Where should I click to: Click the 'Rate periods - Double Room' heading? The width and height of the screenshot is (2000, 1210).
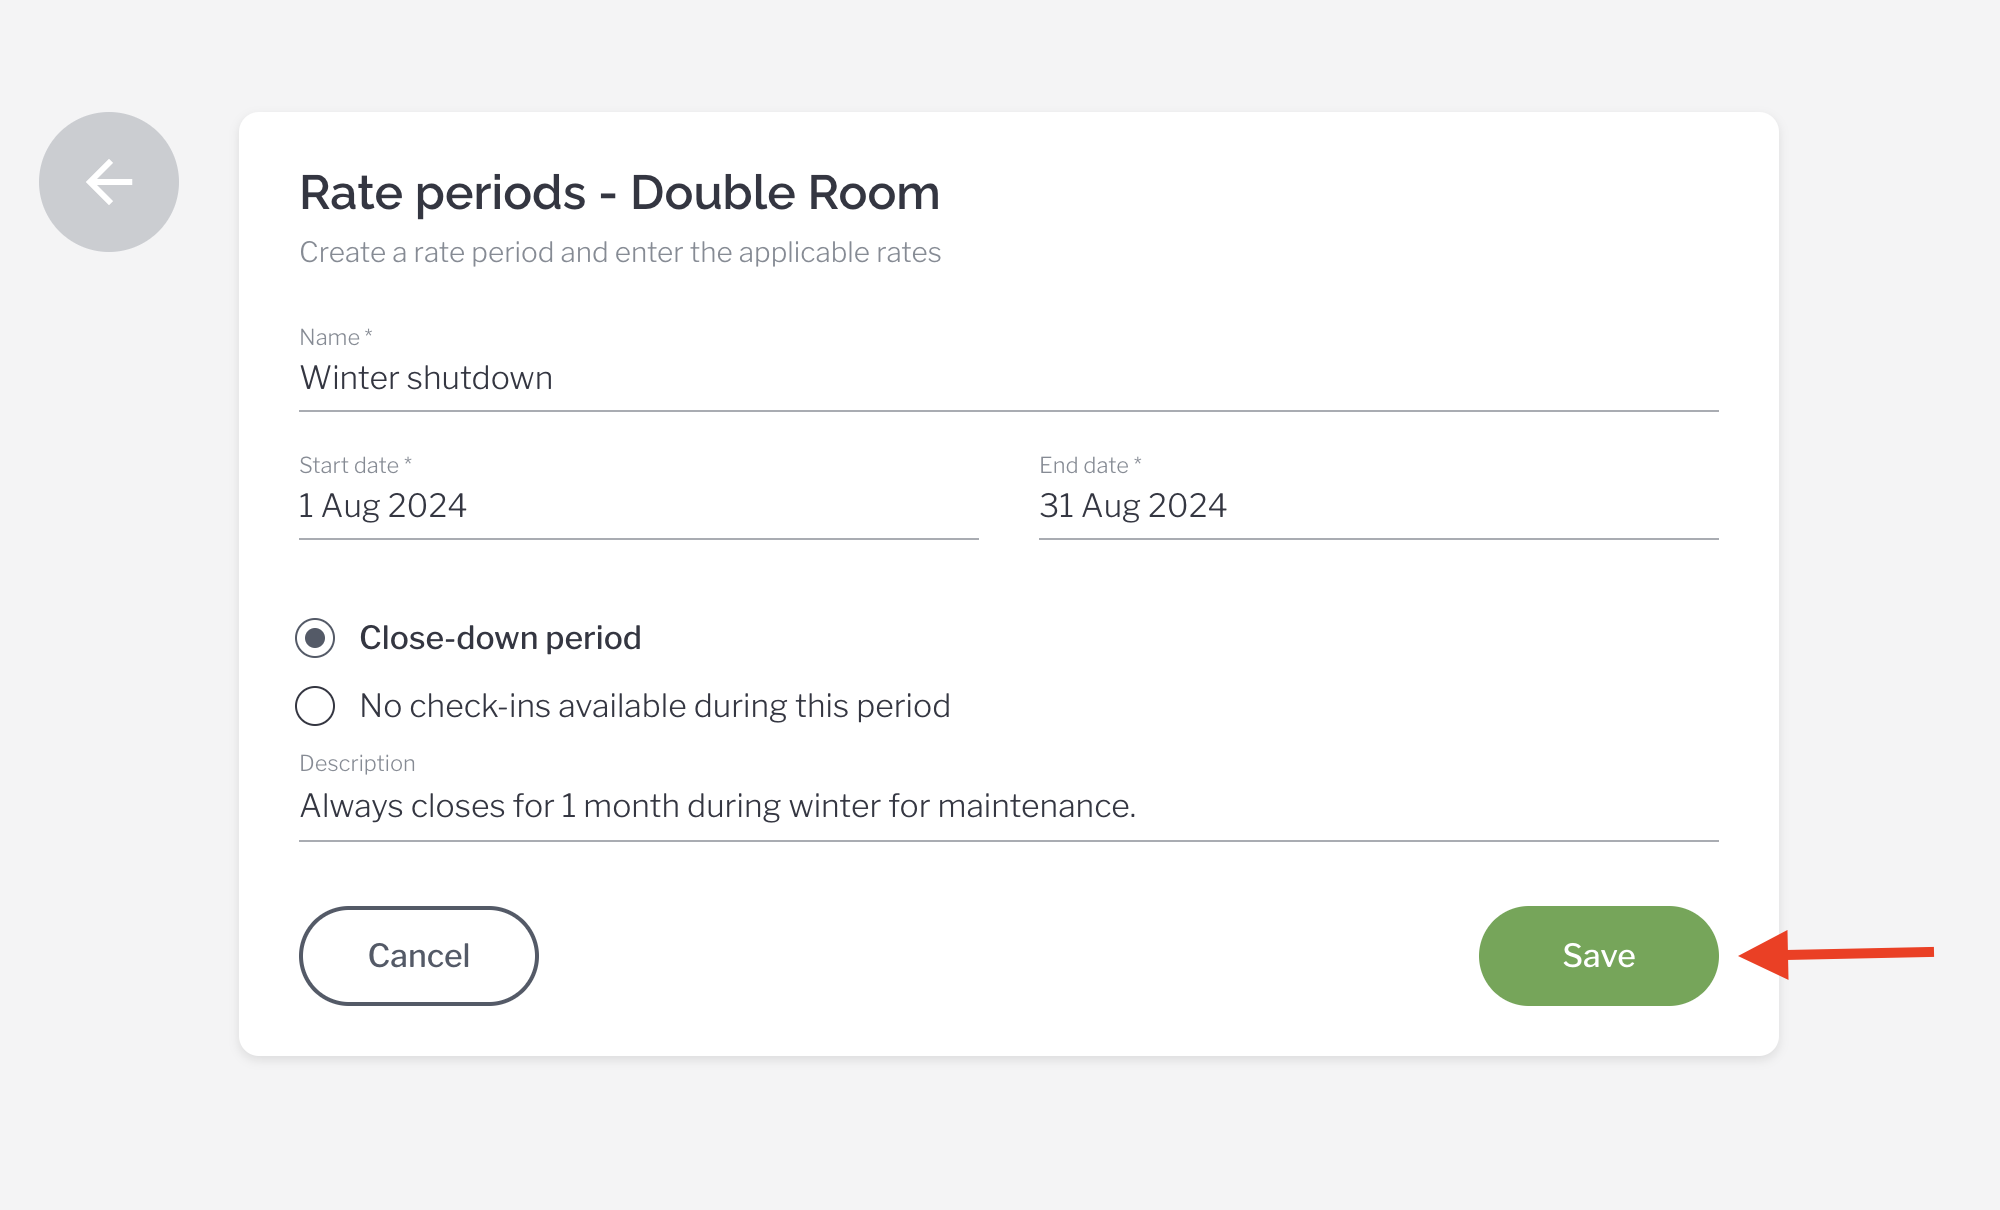click(619, 192)
